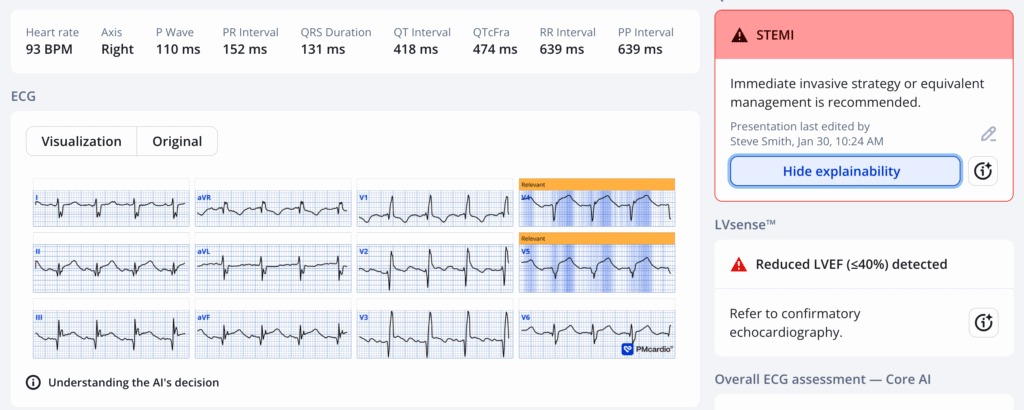This screenshot has width=1024, height=410.
Task: Select the lead aVF ECG strip
Action: click(273, 335)
